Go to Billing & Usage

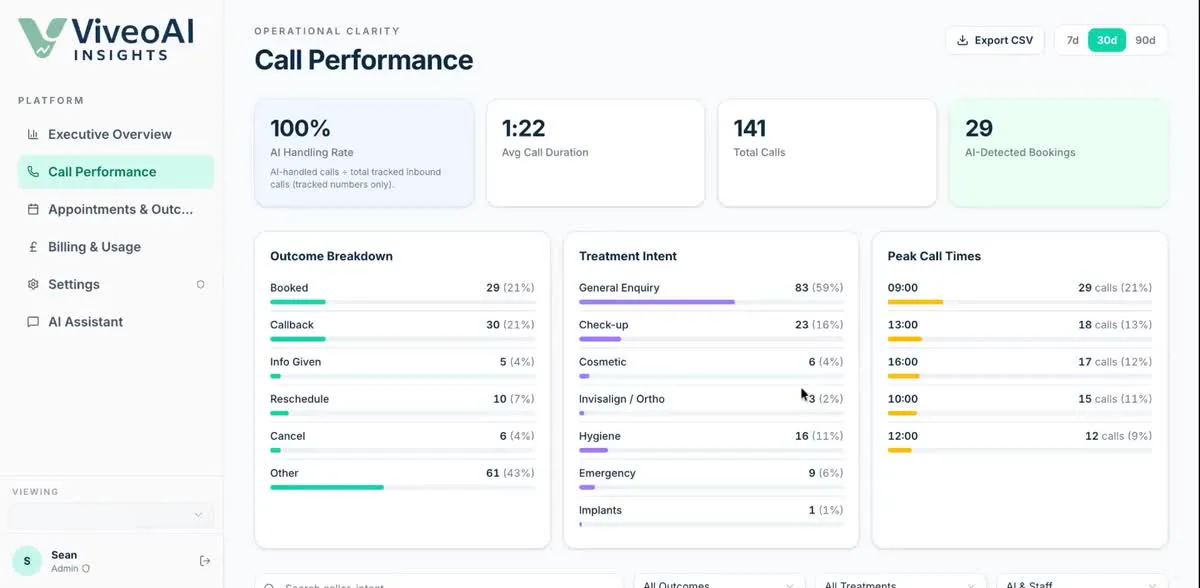coord(115,247)
